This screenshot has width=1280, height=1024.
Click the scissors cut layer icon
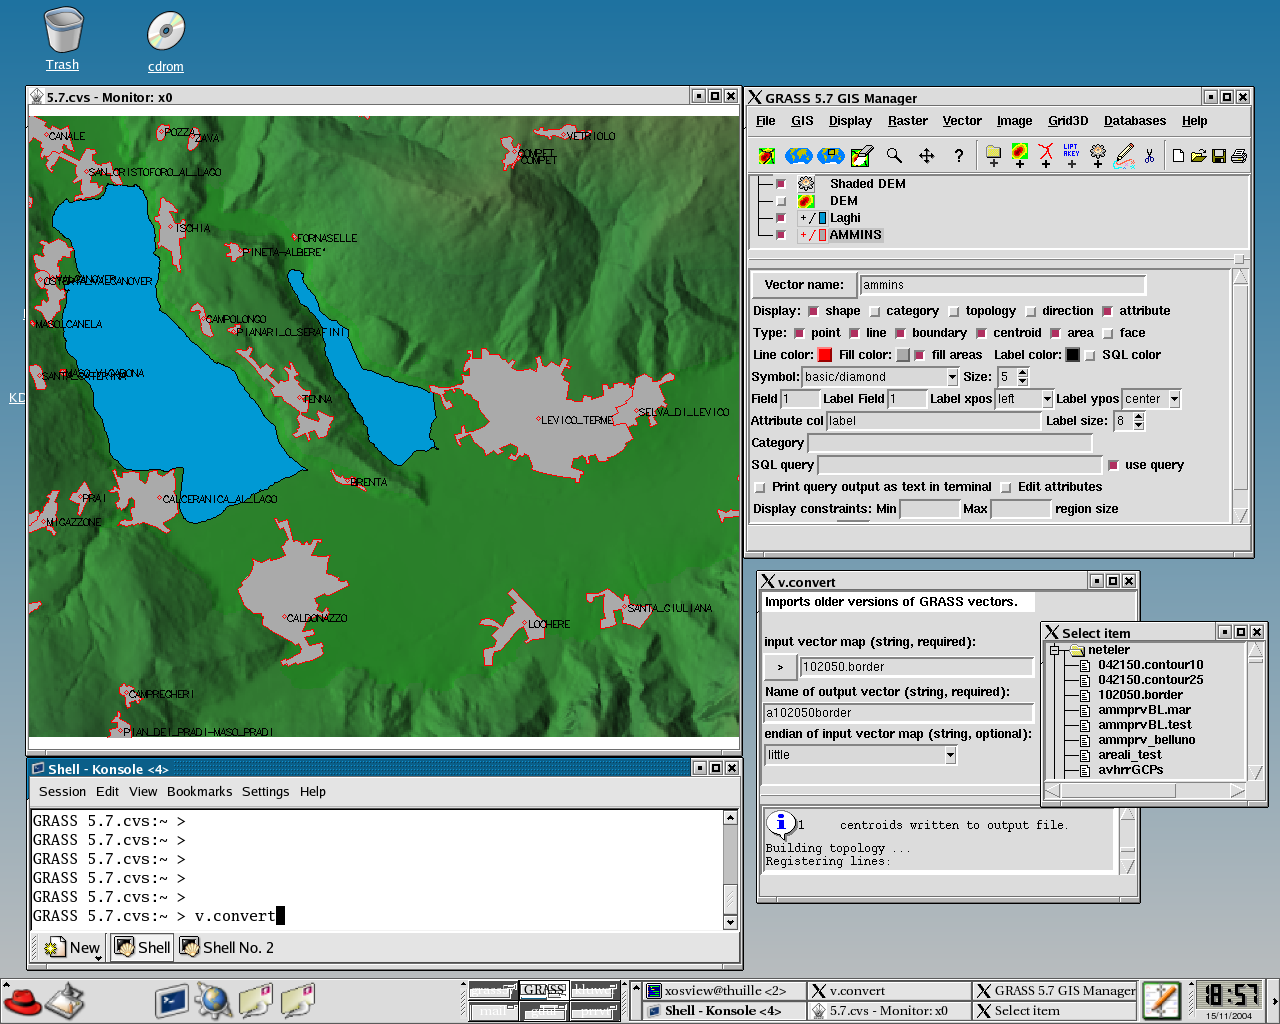click(x=1149, y=155)
